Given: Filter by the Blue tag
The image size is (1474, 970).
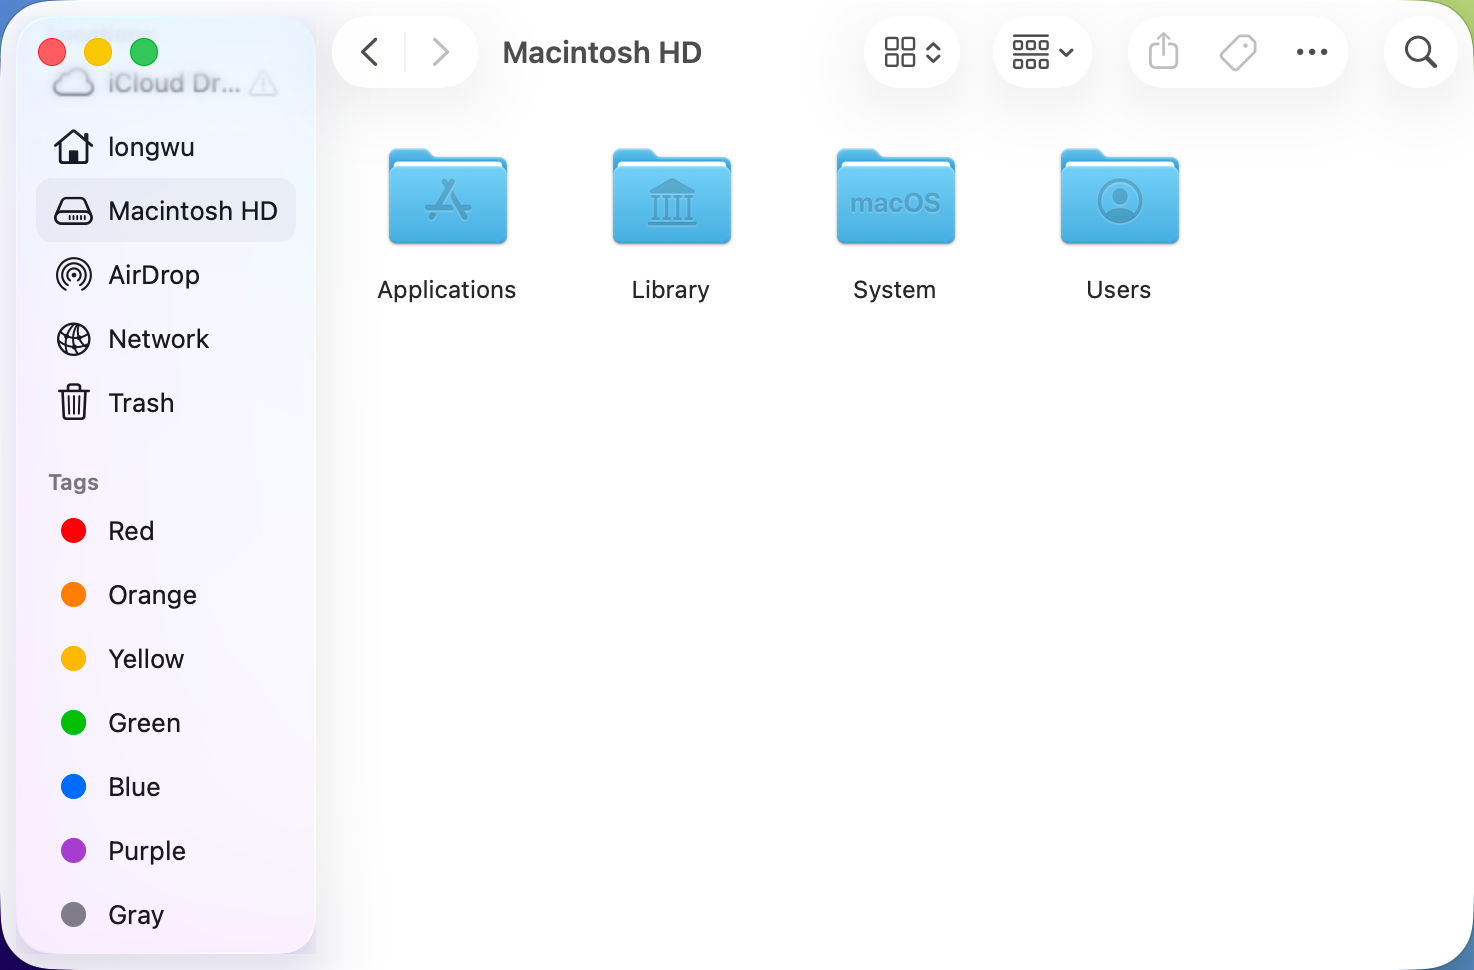Looking at the screenshot, I should coord(166,787).
